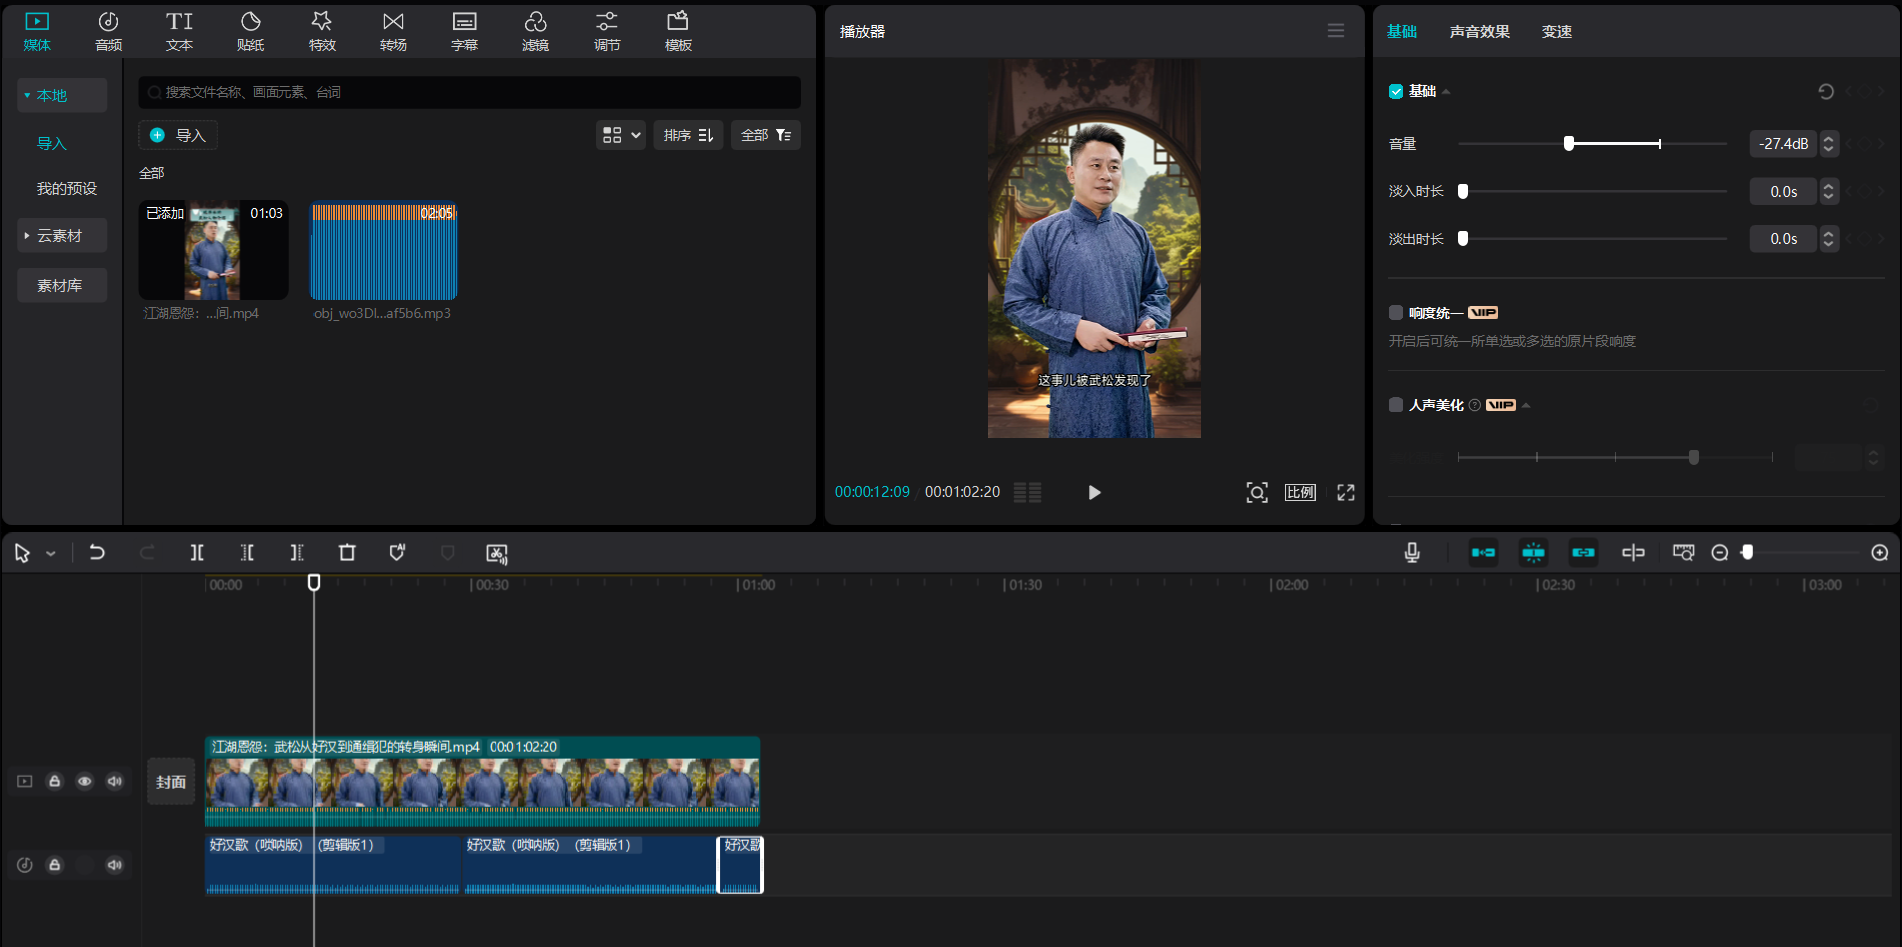Toggle clip linkage
This screenshot has height=947, width=1902.
(1583, 552)
